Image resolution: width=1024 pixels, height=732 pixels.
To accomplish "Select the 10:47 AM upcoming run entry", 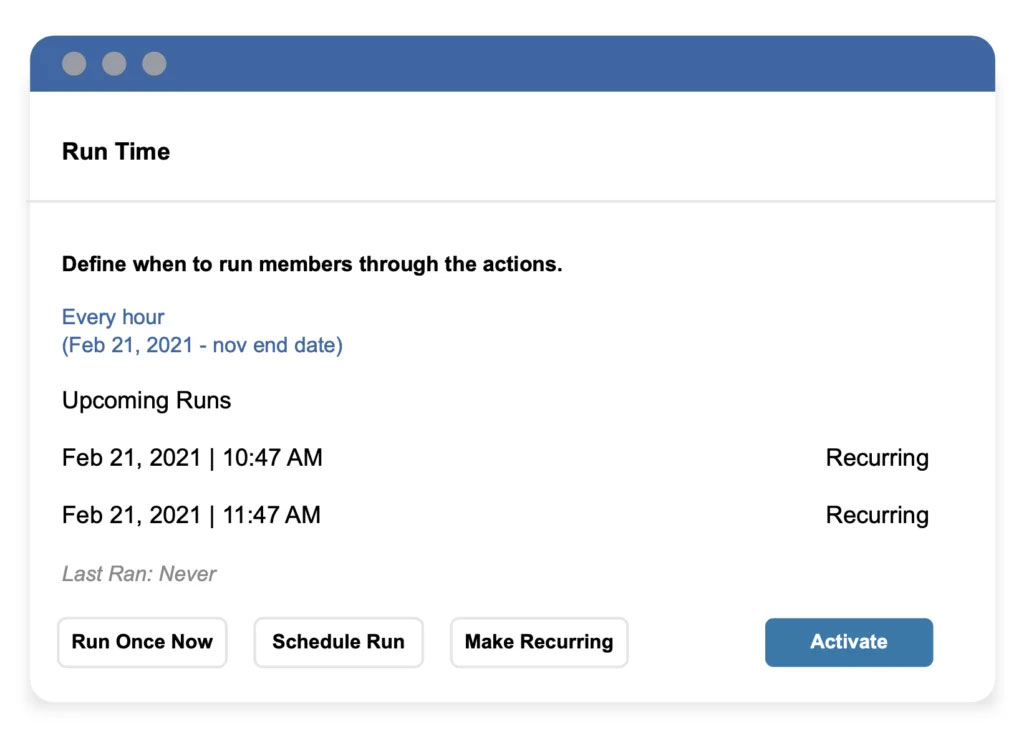I will (192, 458).
